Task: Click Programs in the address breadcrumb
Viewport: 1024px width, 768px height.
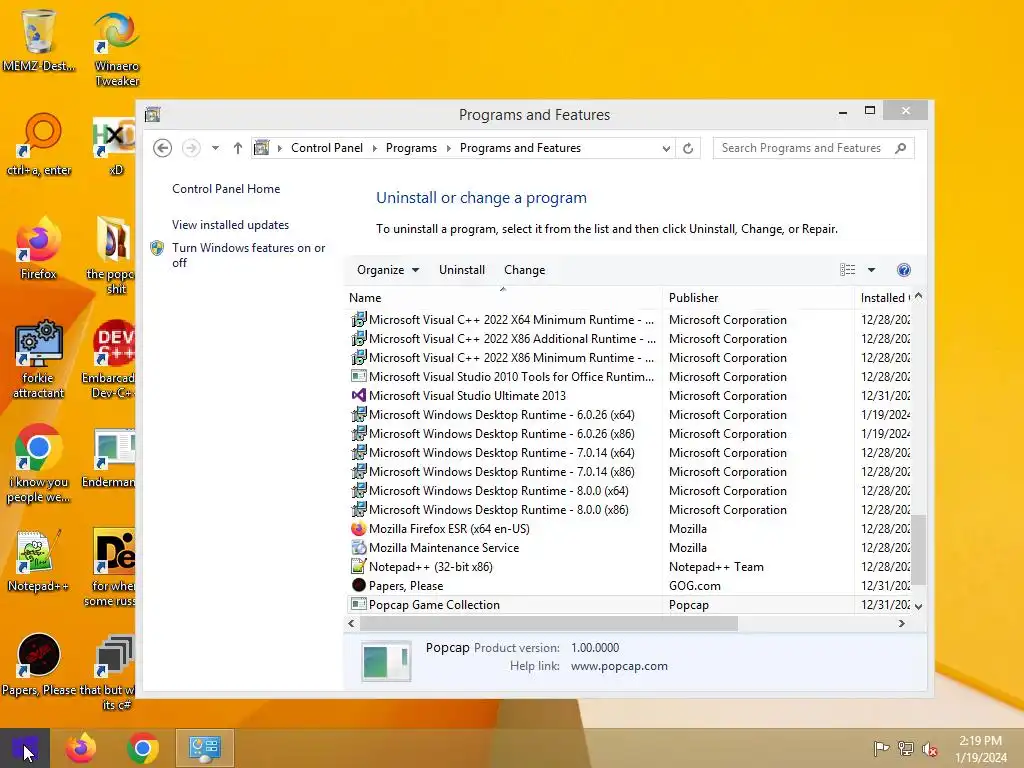Action: click(411, 148)
